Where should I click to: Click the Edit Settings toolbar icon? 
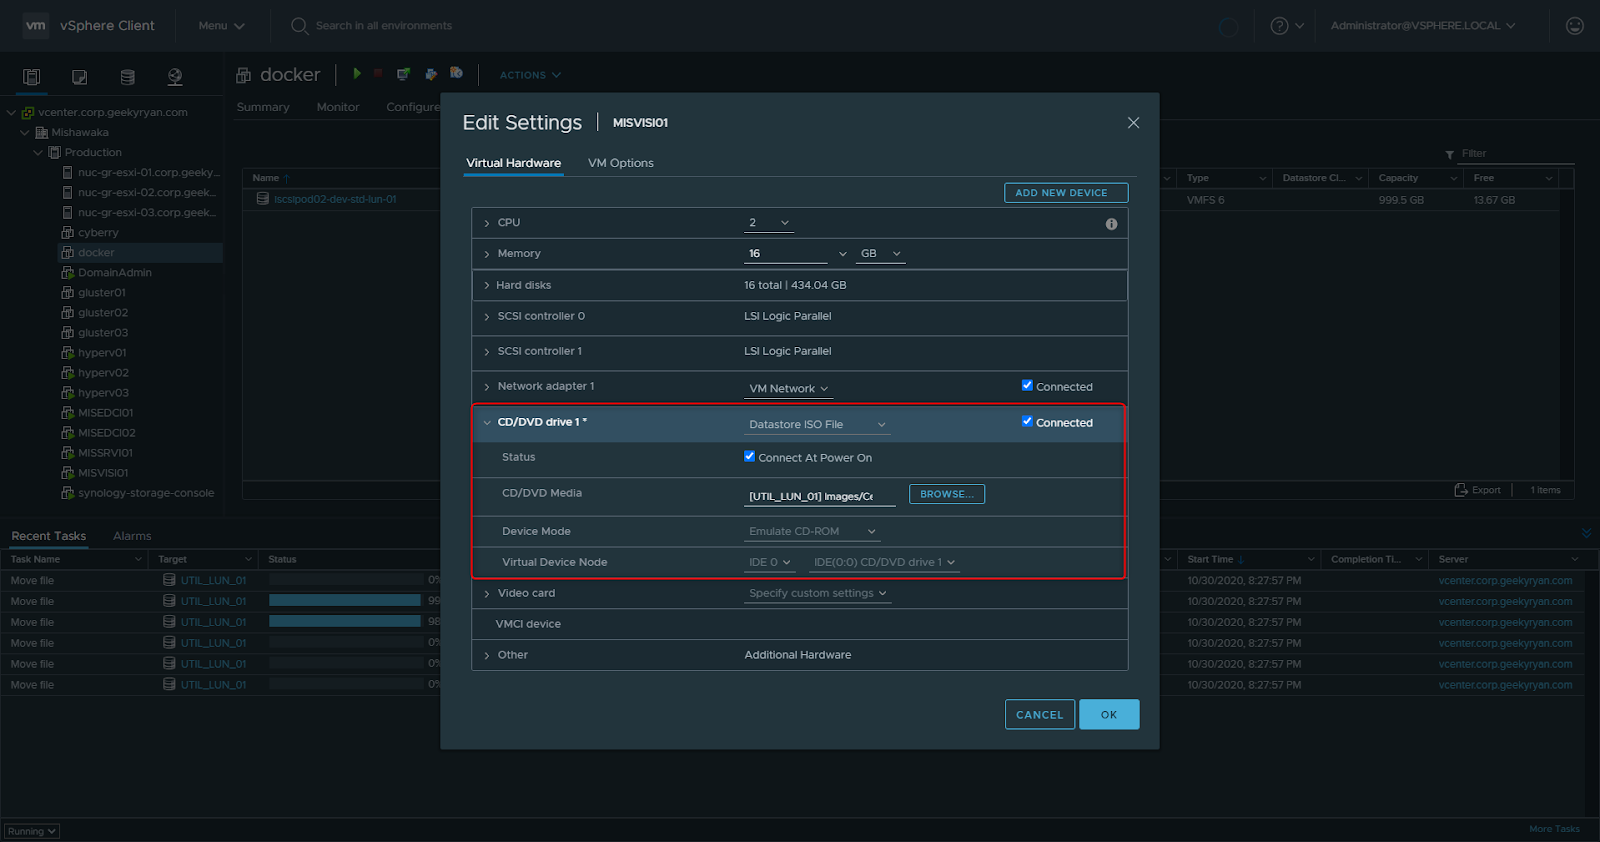[x=431, y=74]
